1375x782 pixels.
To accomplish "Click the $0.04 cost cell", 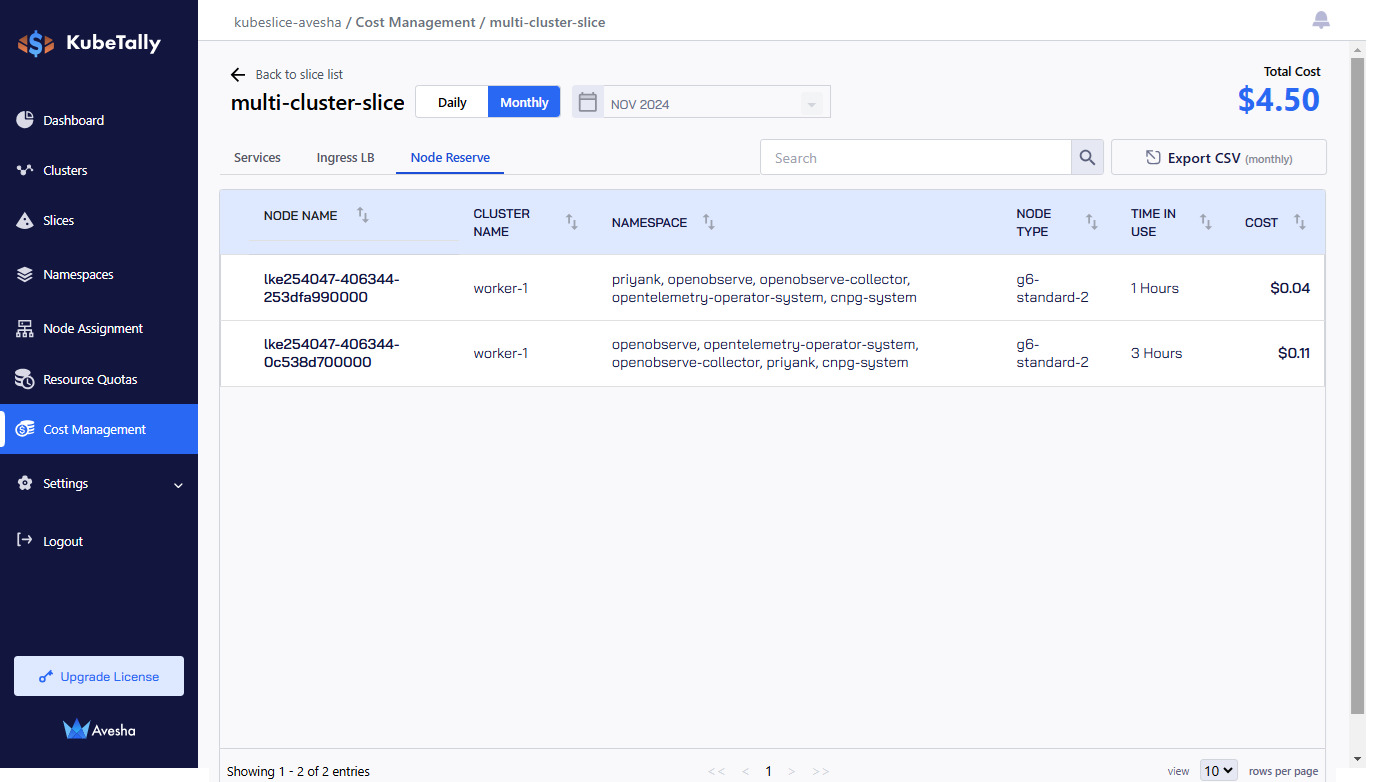I will click(x=1290, y=288).
